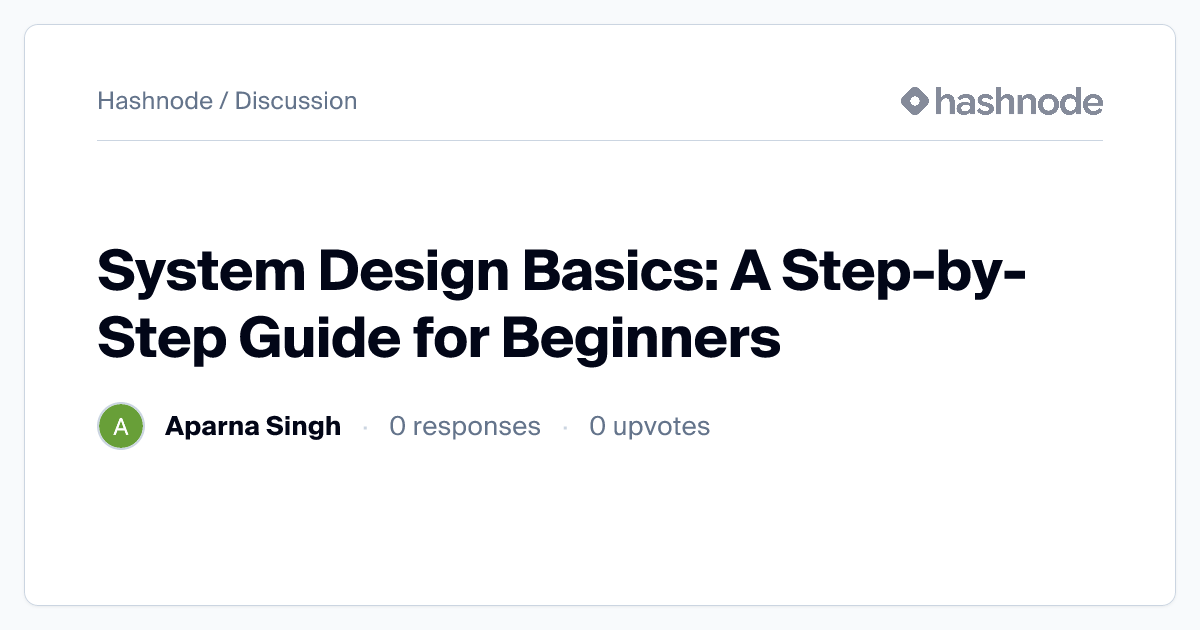This screenshot has height=630, width=1200.
Task: Click the slash separator in the breadcrumb
Action: (224, 101)
